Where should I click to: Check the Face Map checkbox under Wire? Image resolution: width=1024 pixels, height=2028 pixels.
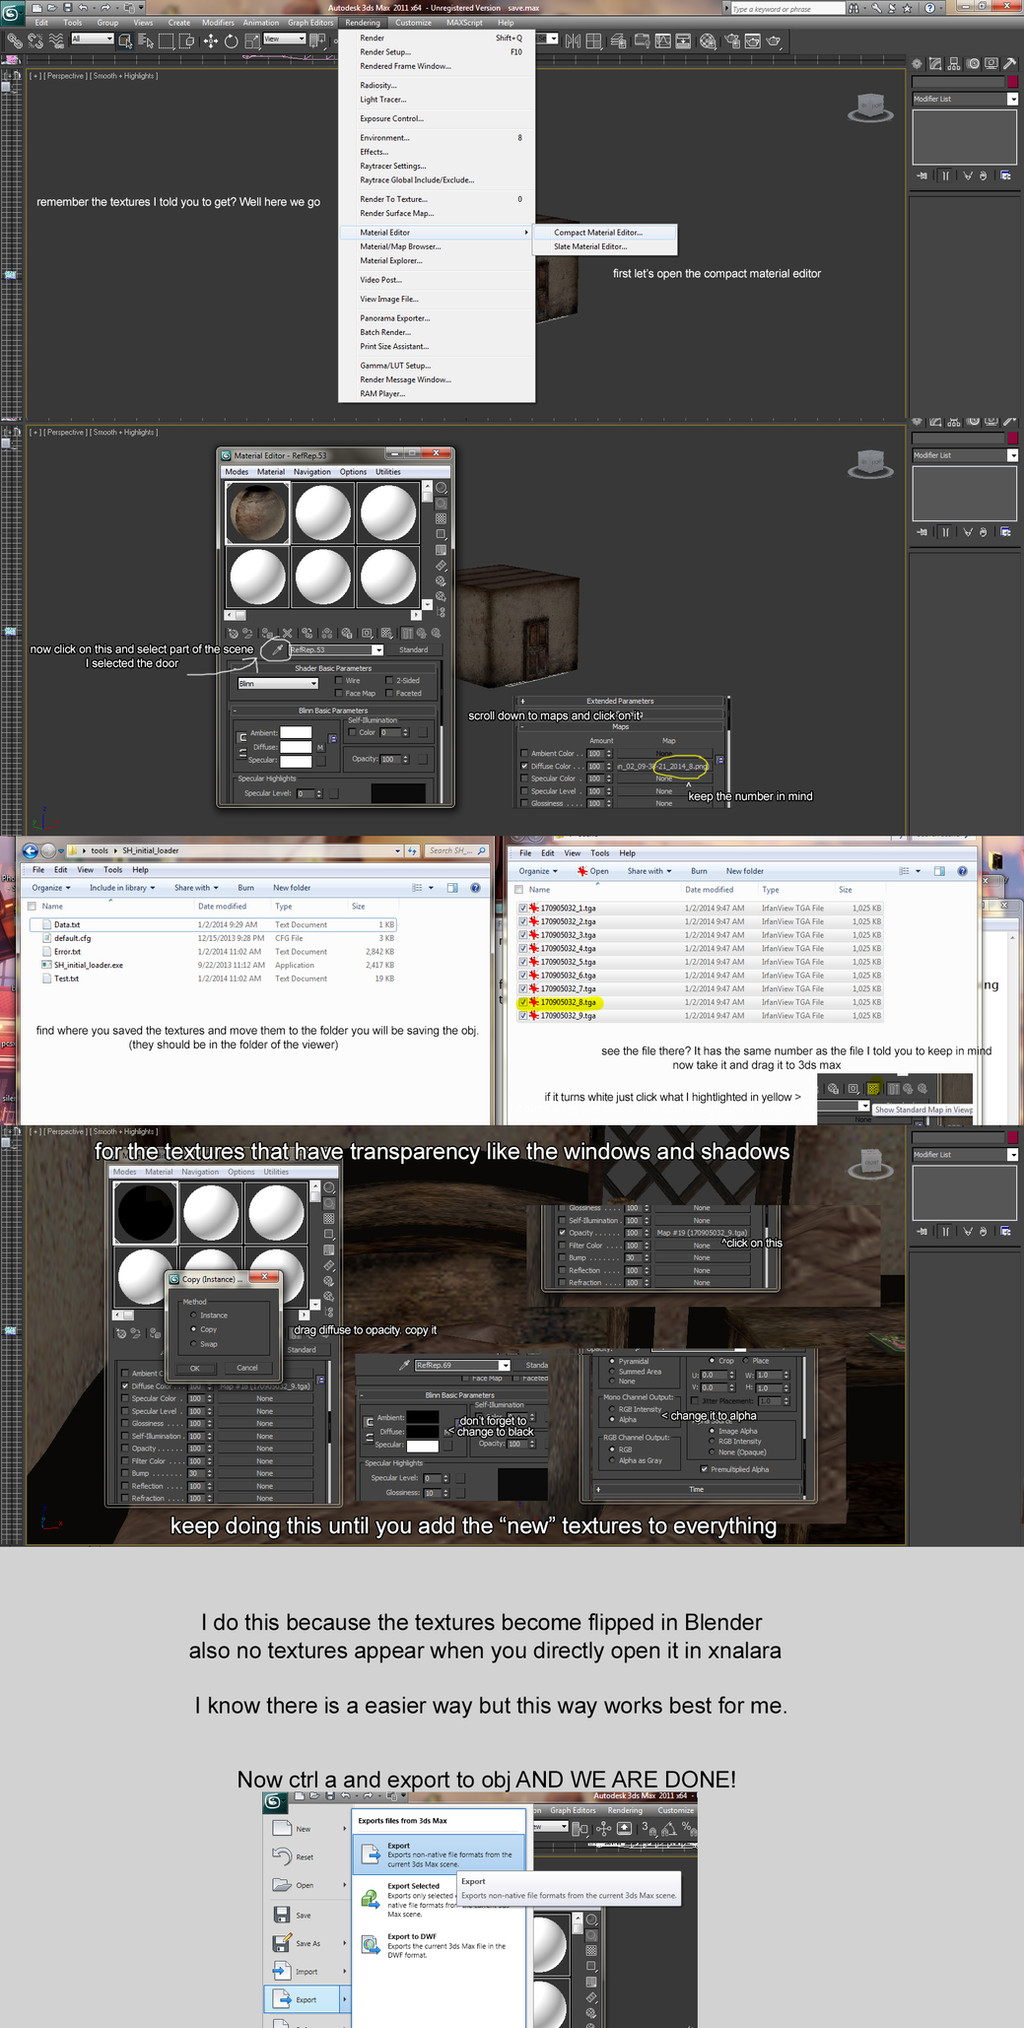click(338, 693)
